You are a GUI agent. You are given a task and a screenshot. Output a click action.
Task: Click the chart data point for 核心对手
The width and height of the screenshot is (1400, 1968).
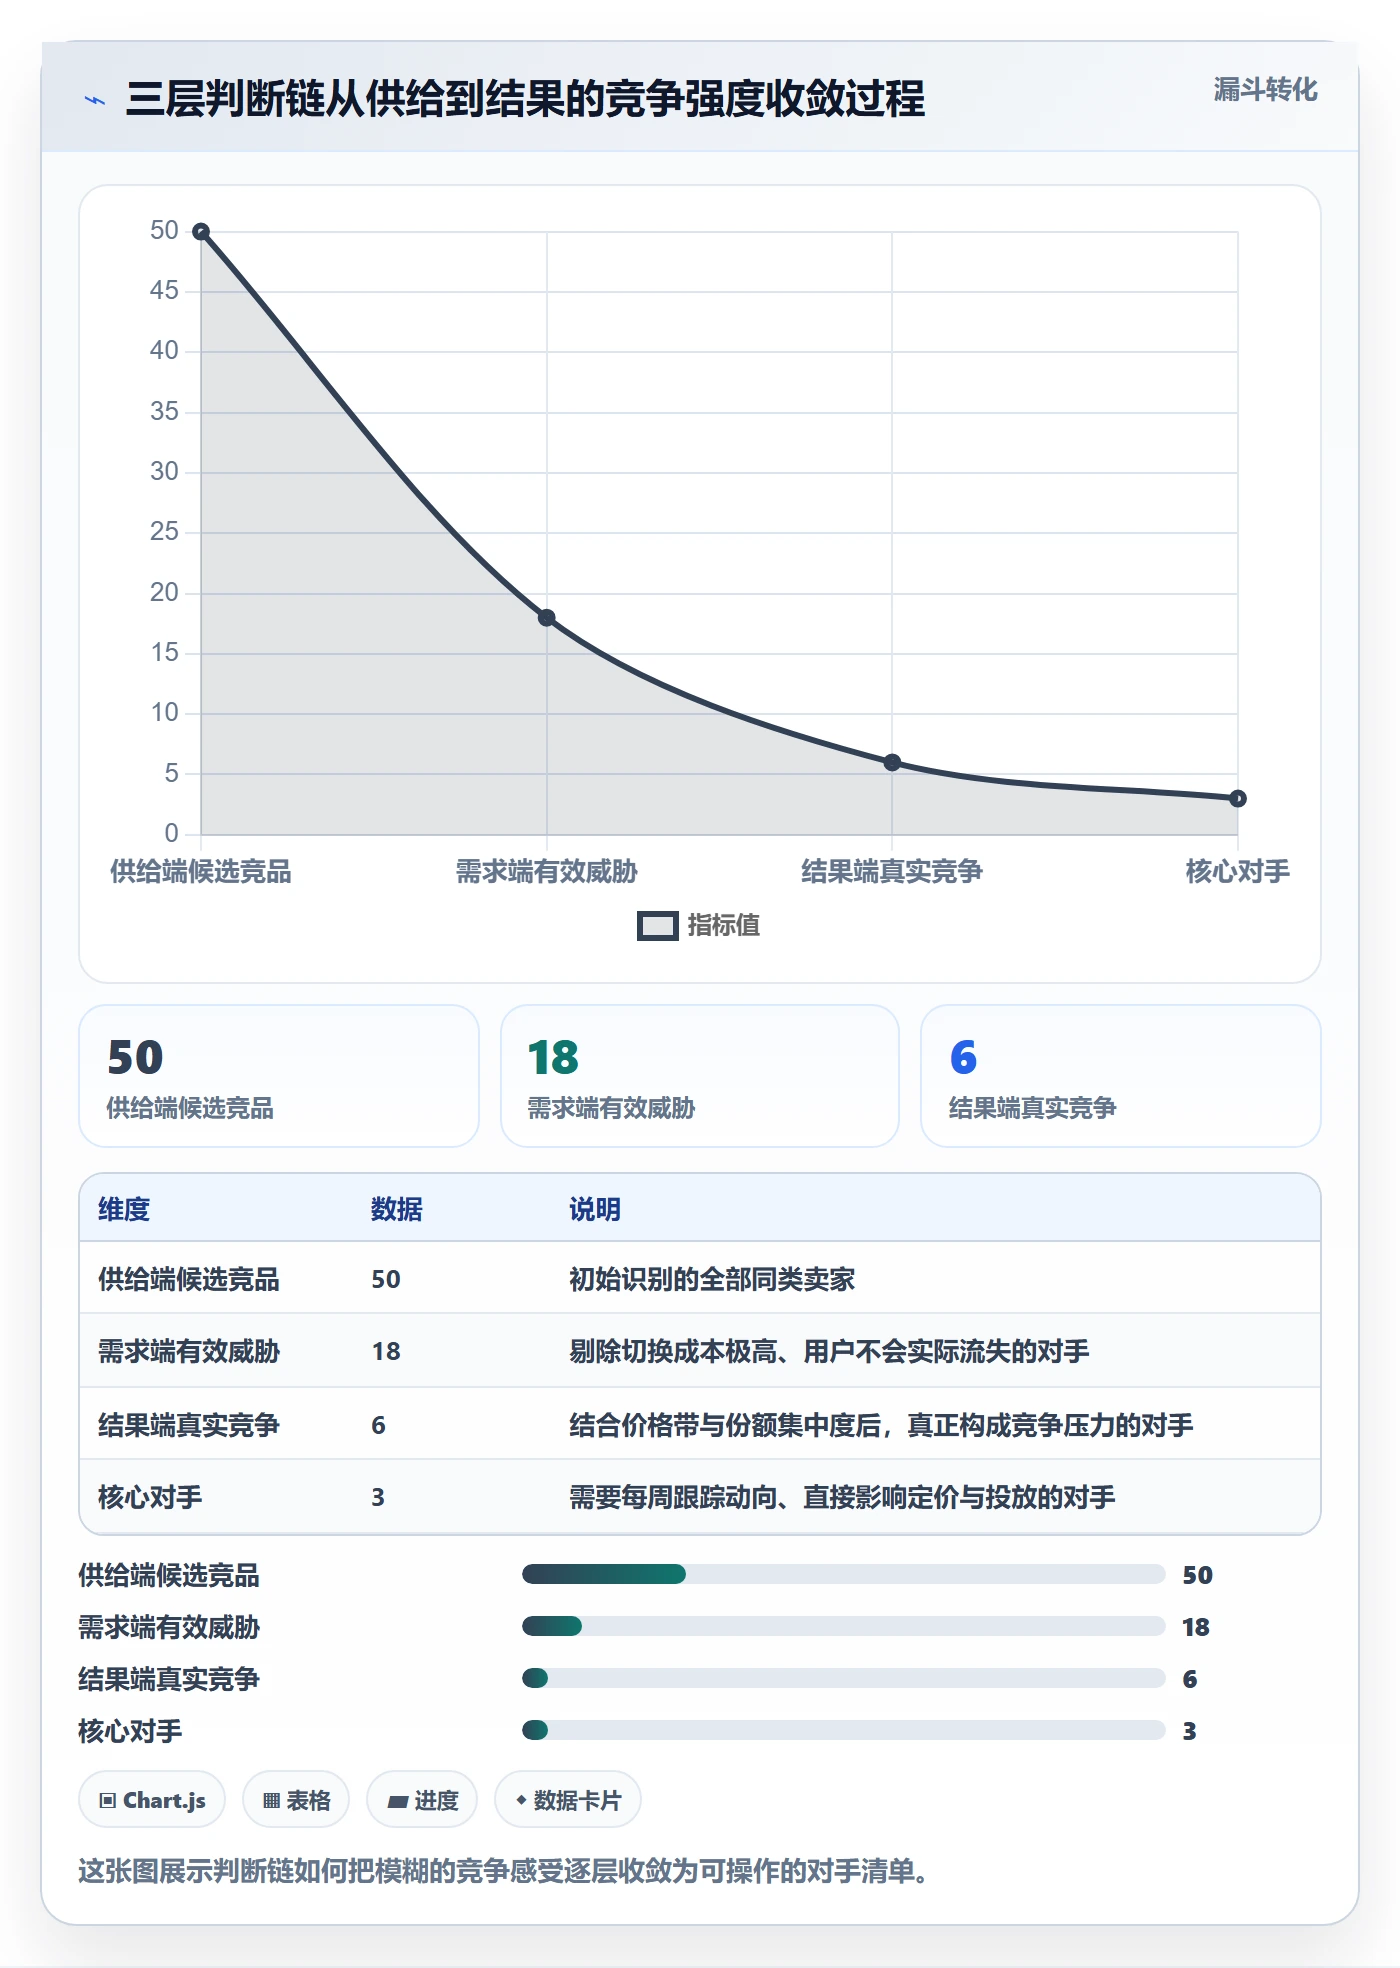1238,798
